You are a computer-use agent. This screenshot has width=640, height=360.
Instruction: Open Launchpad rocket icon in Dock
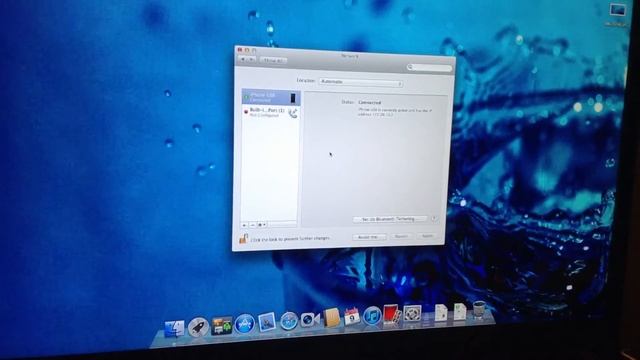[x=198, y=327]
